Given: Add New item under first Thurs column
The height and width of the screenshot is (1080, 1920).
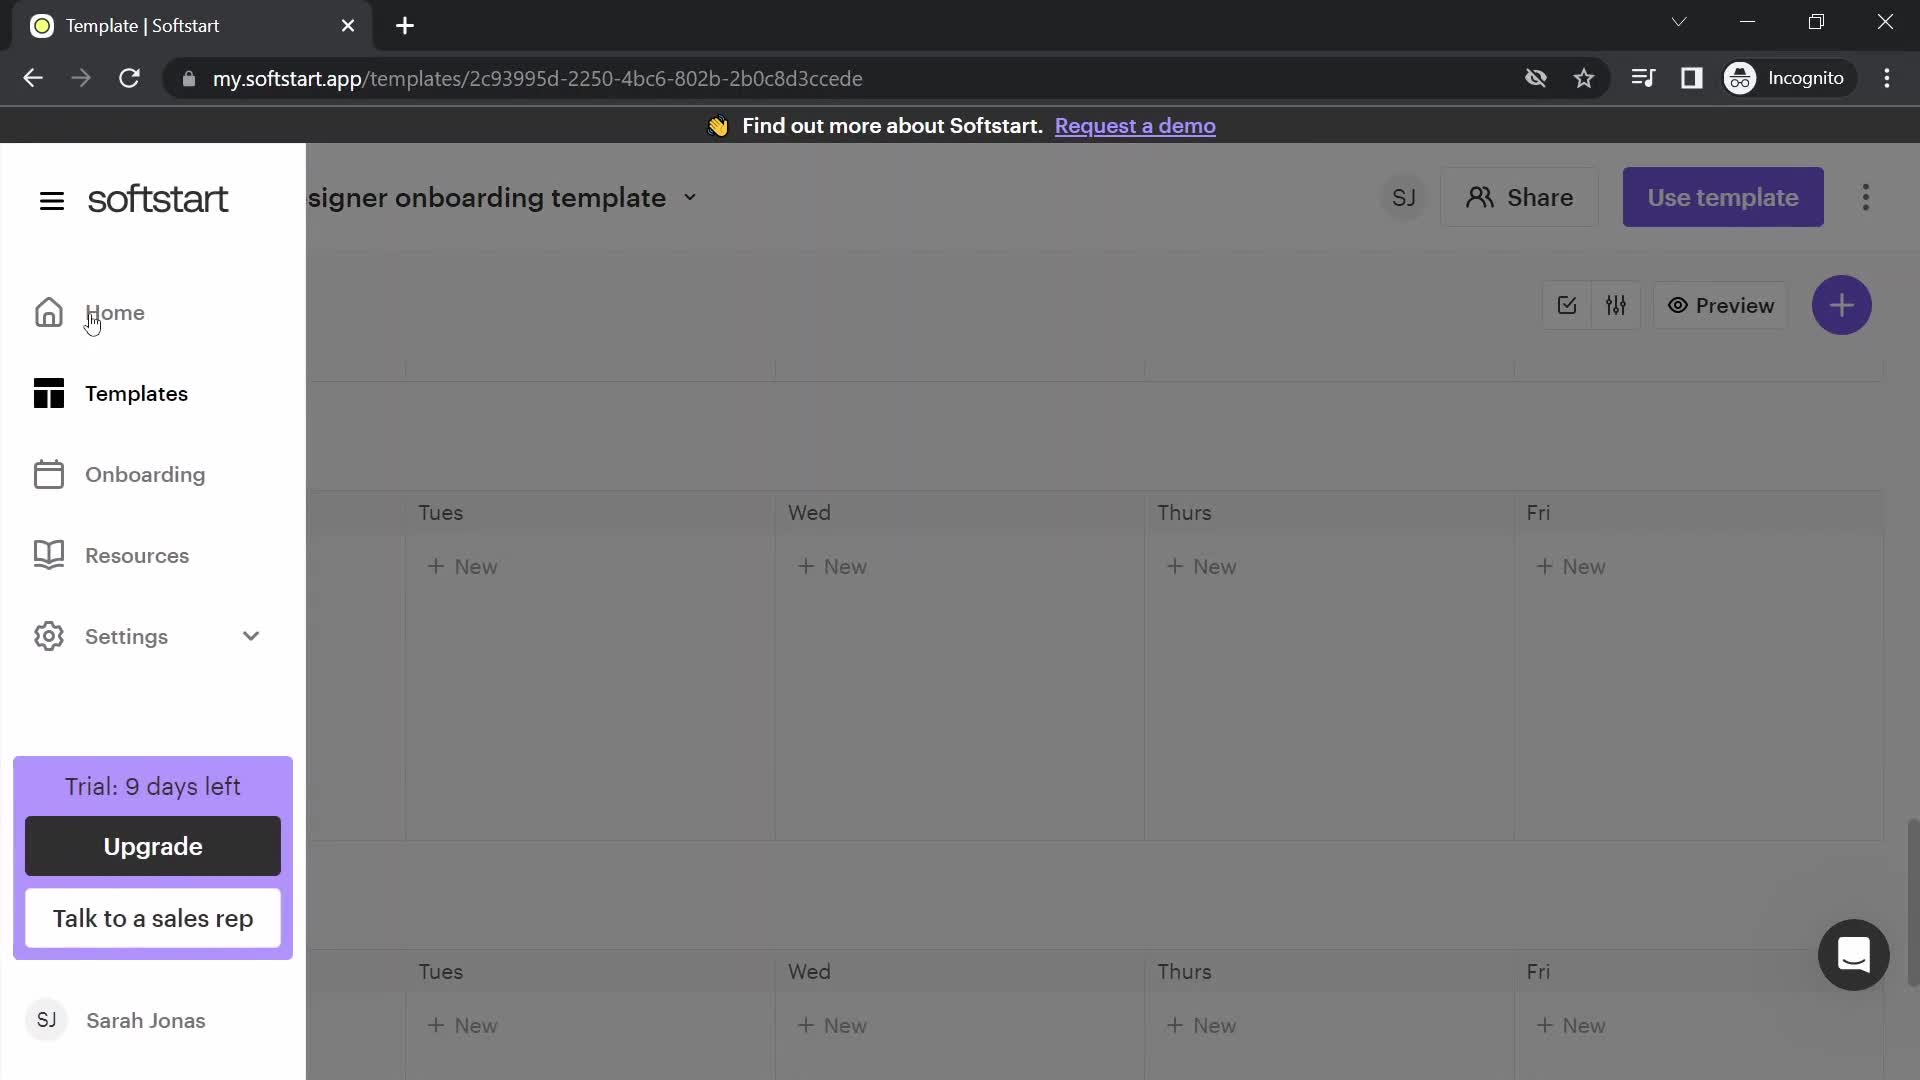Looking at the screenshot, I should click(1201, 567).
